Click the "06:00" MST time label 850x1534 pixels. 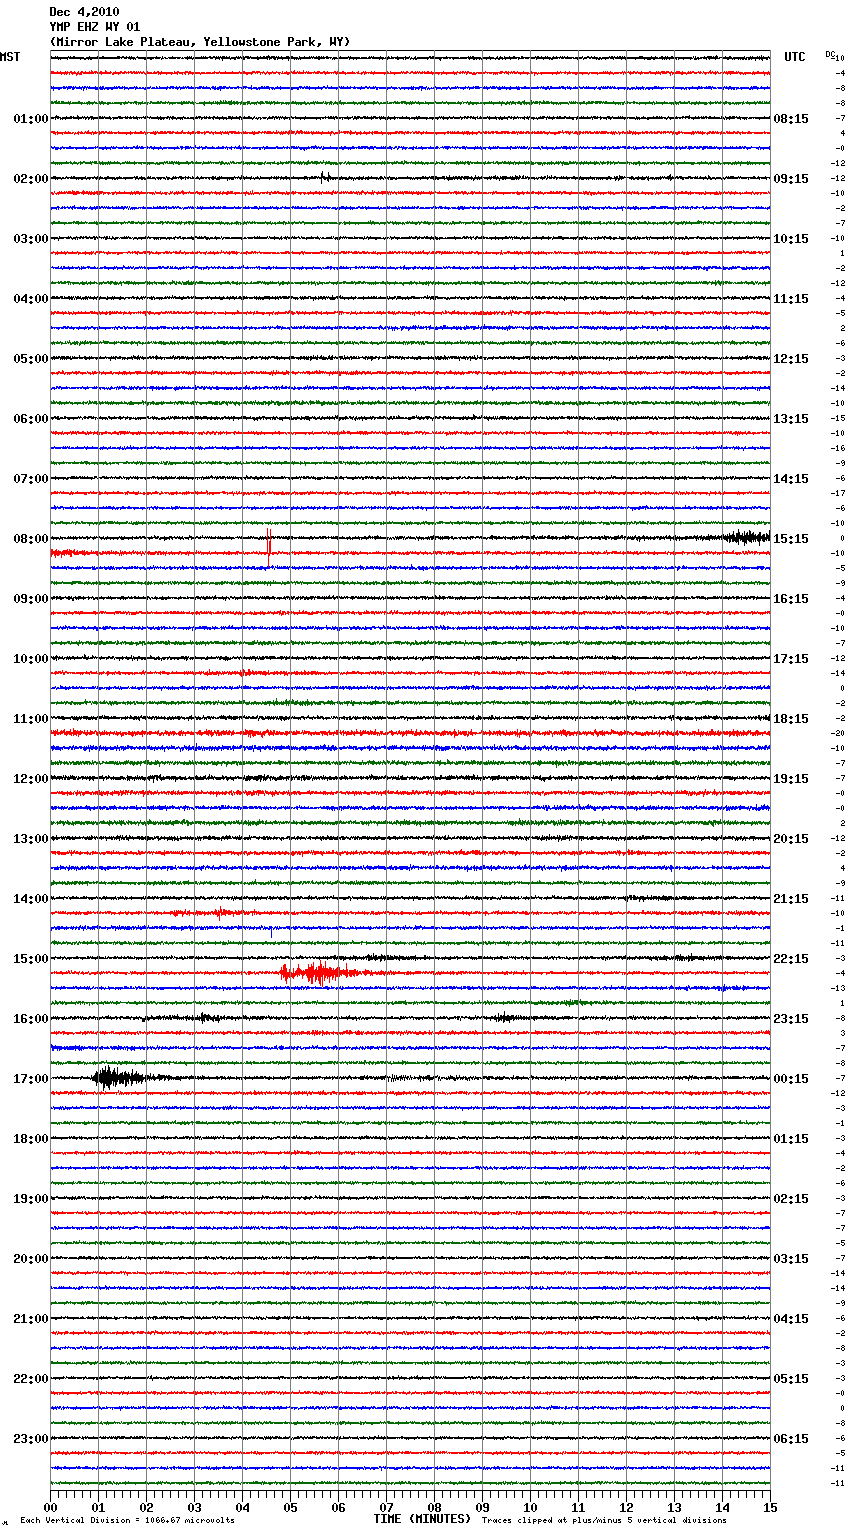point(31,419)
